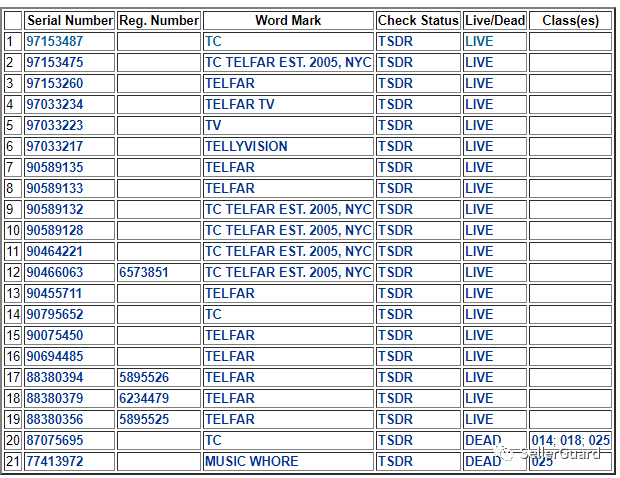The image size is (620, 478).
Task: Open serial number 90464221 link
Action: 55,251
